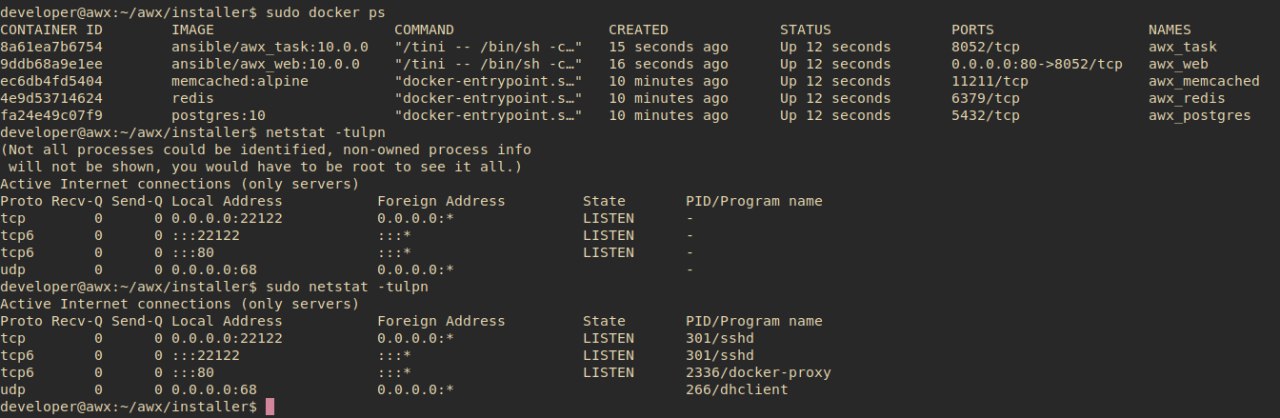The height and width of the screenshot is (418, 1280).
Task: Click the STATUS column header
Action: tap(805, 30)
